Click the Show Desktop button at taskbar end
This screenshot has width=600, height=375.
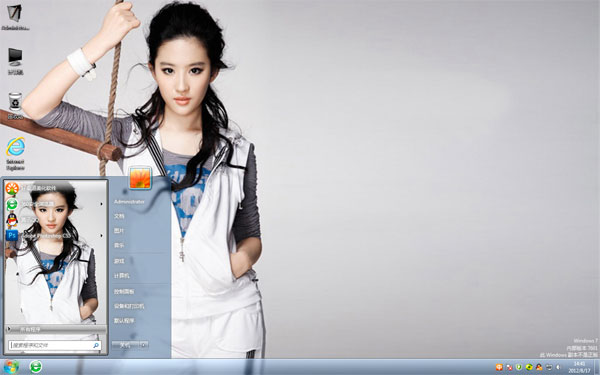point(597,367)
